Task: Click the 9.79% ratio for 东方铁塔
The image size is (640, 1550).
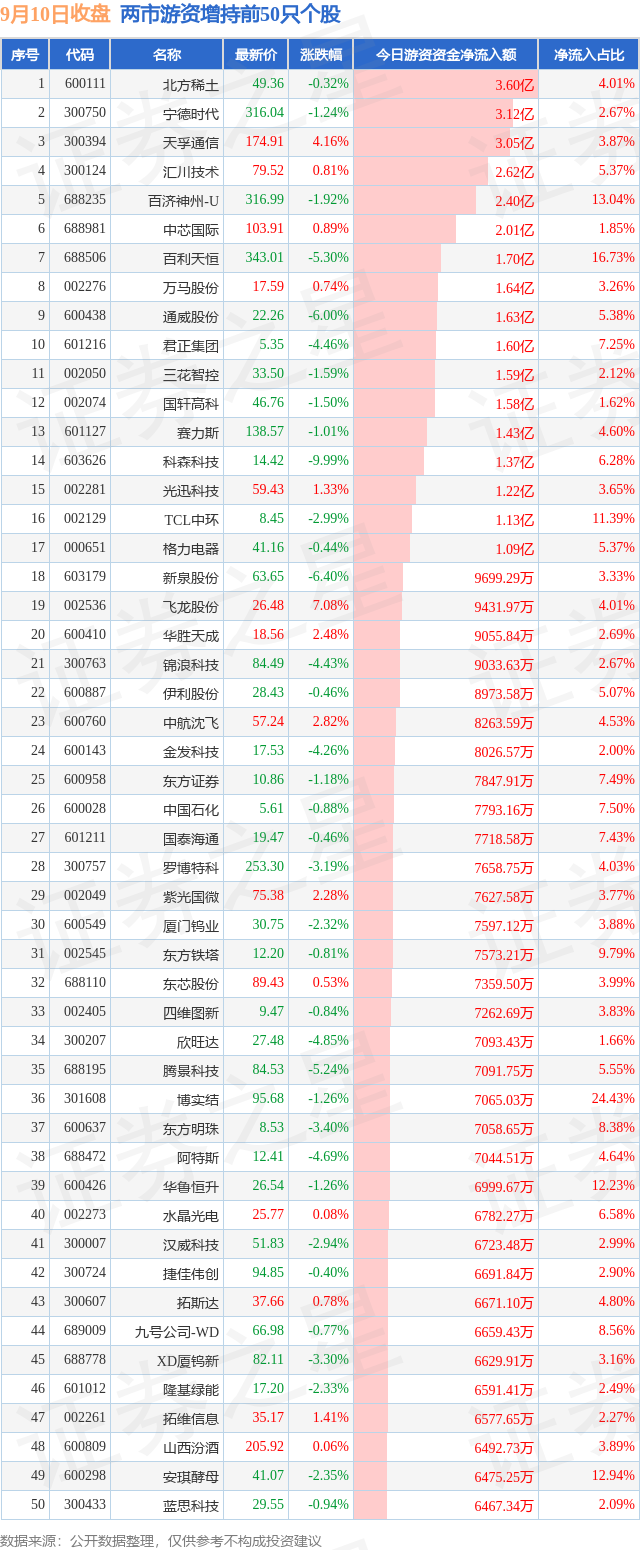Action: (617, 954)
